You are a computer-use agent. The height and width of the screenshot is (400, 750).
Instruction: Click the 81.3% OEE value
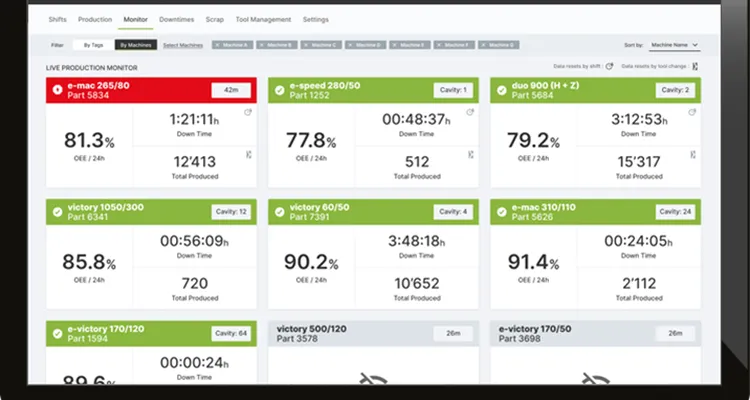(x=89, y=141)
